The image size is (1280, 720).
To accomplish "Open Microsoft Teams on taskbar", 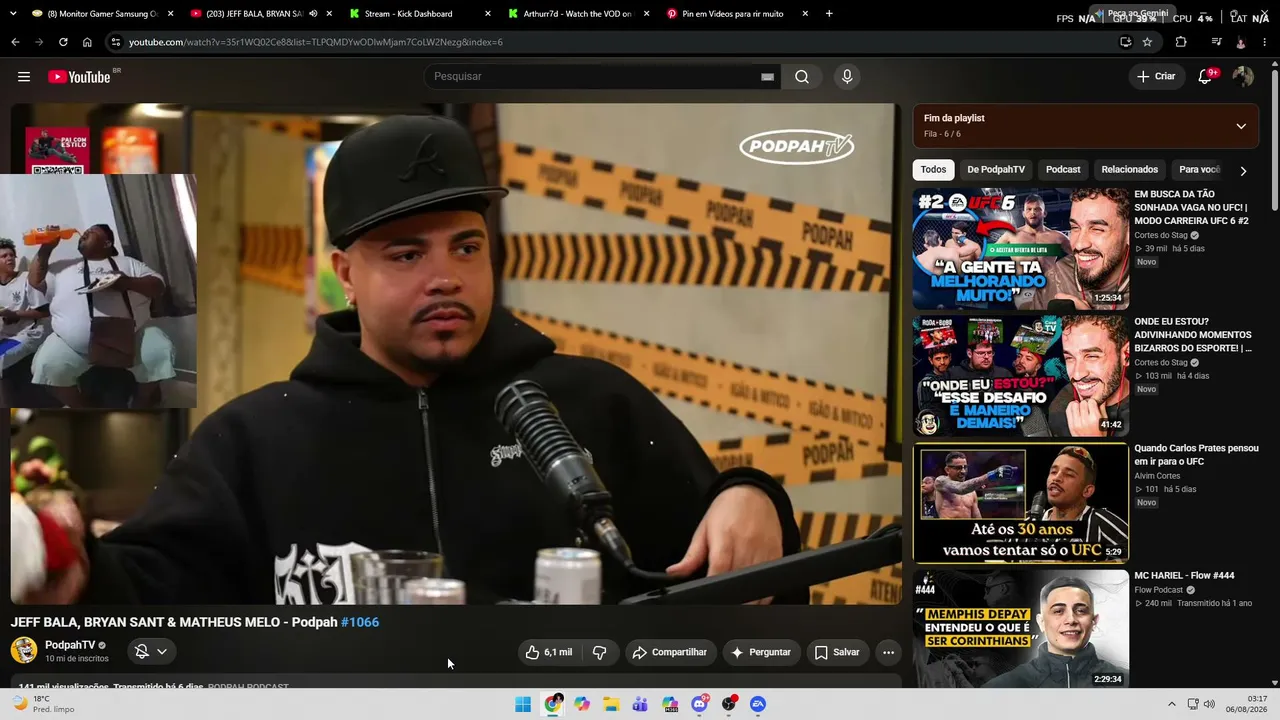I will click(x=640, y=704).
